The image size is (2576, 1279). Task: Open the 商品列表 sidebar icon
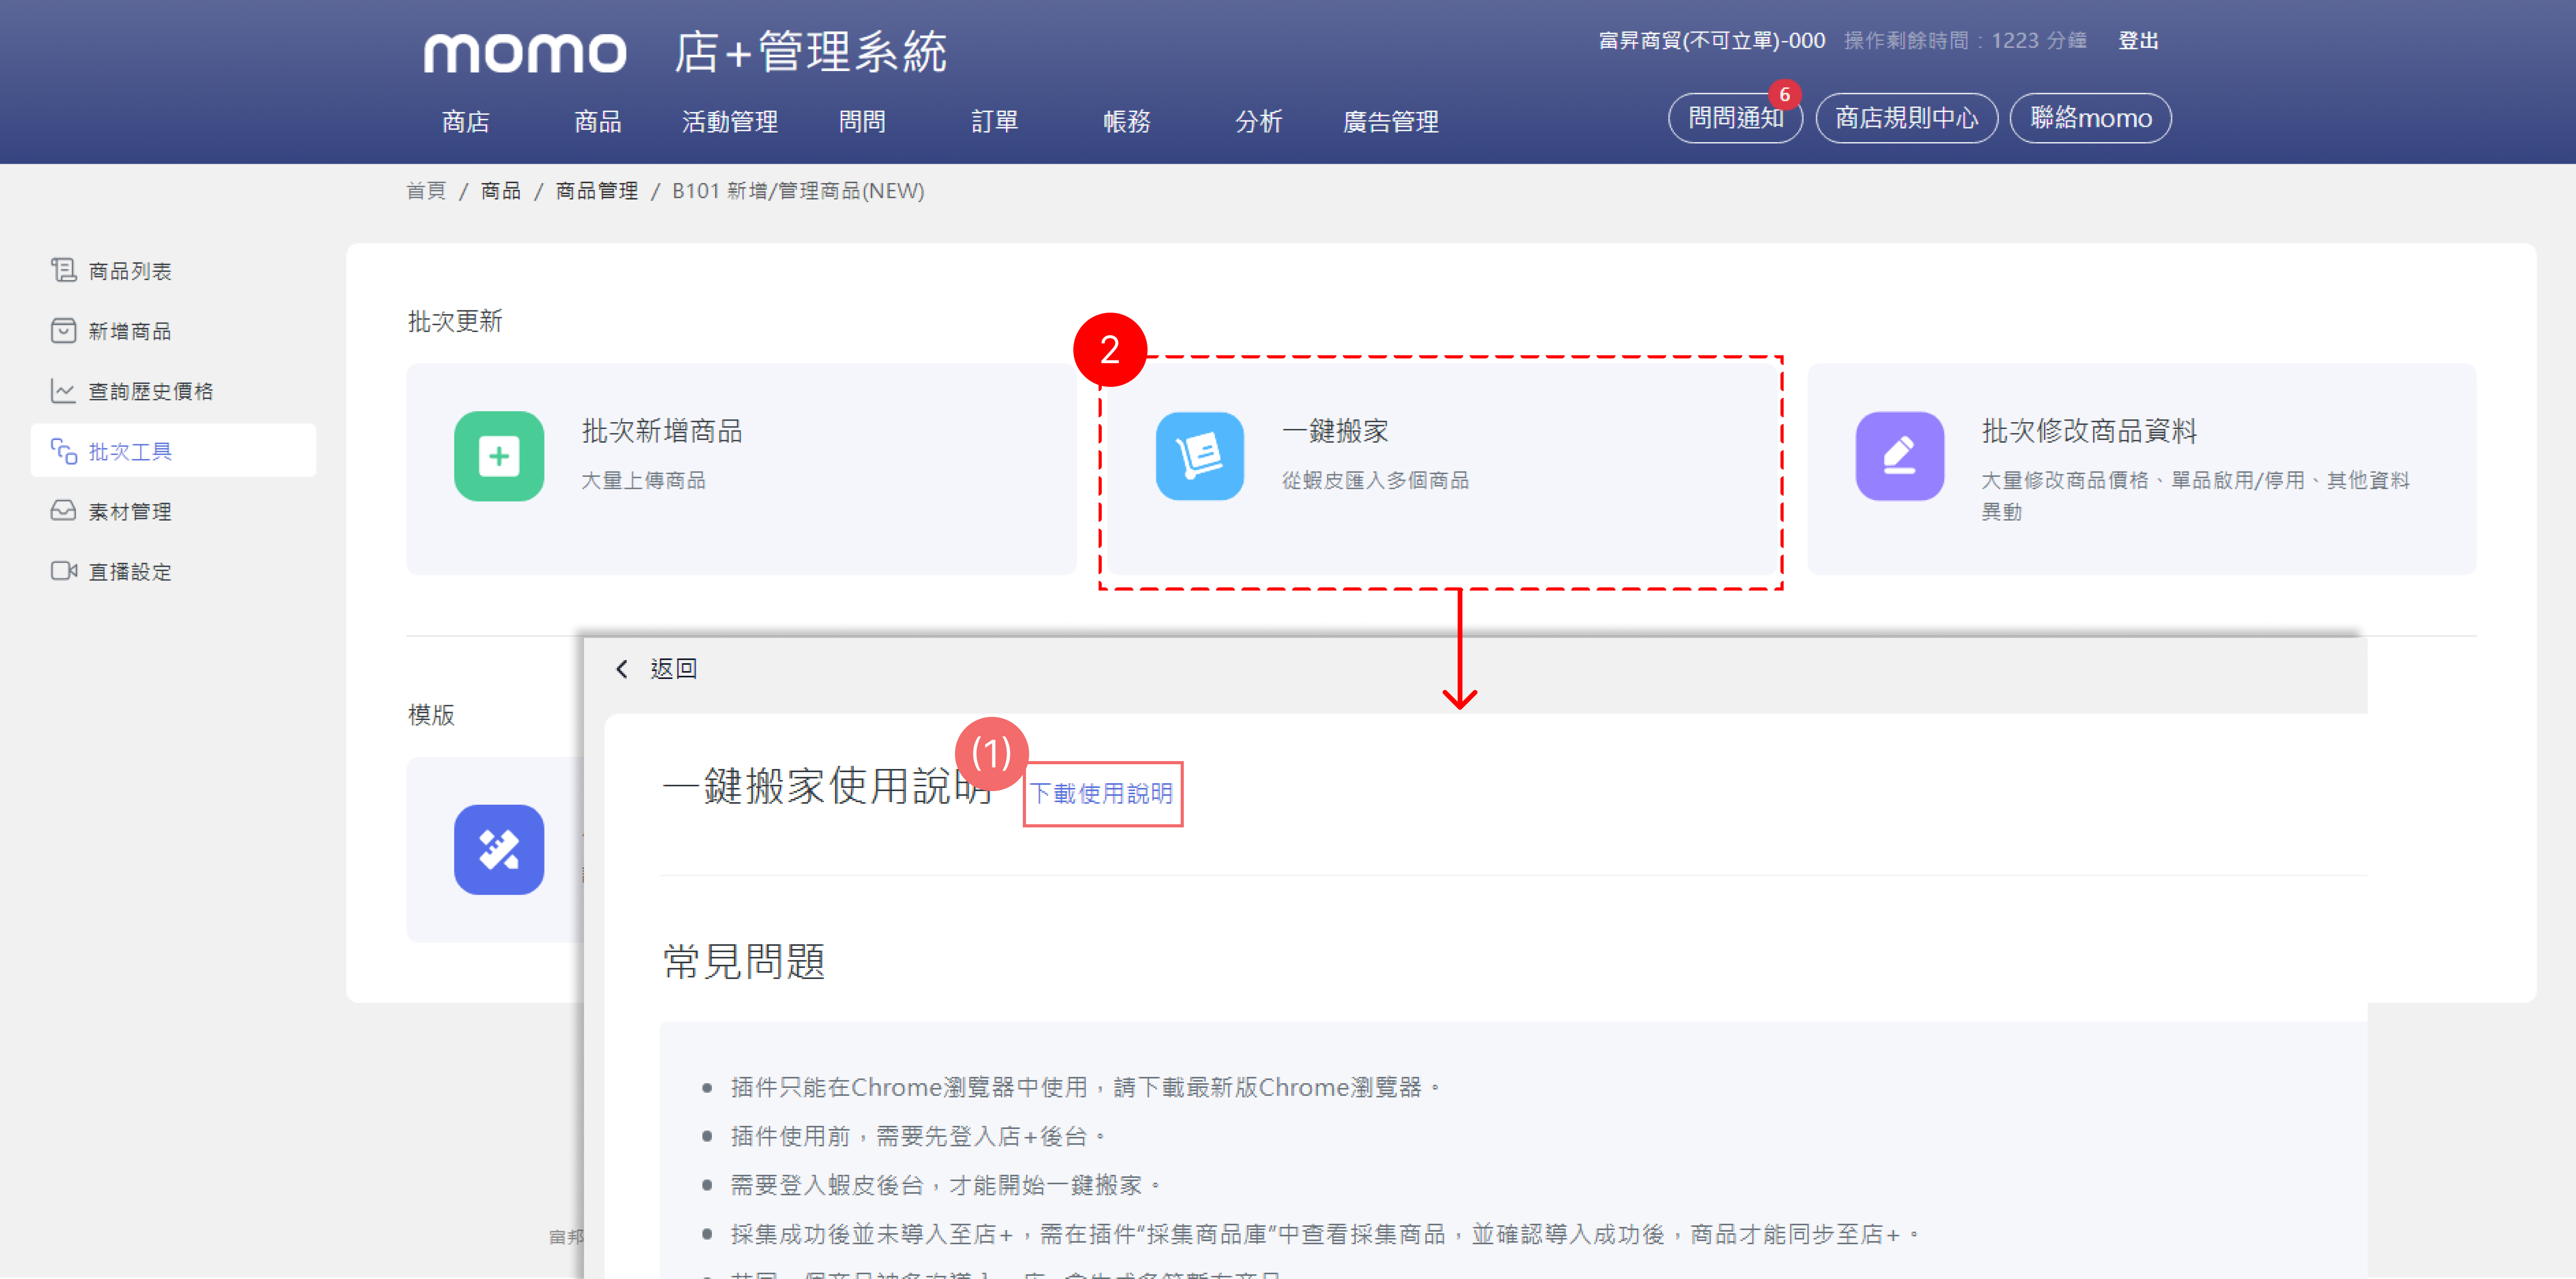pos(63,270)
